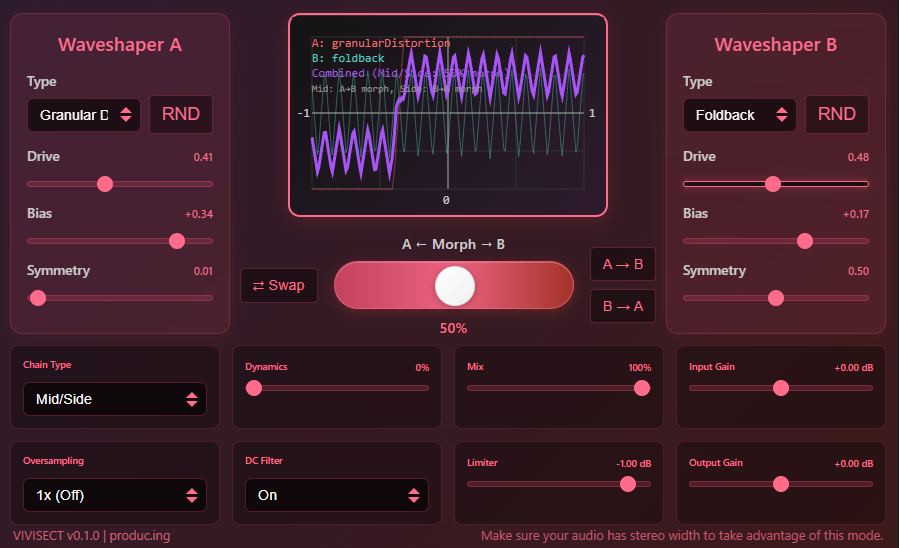This screenshot has height=548, width=899.
Task: Click the B → A copy button
Action: pos(622,306)
